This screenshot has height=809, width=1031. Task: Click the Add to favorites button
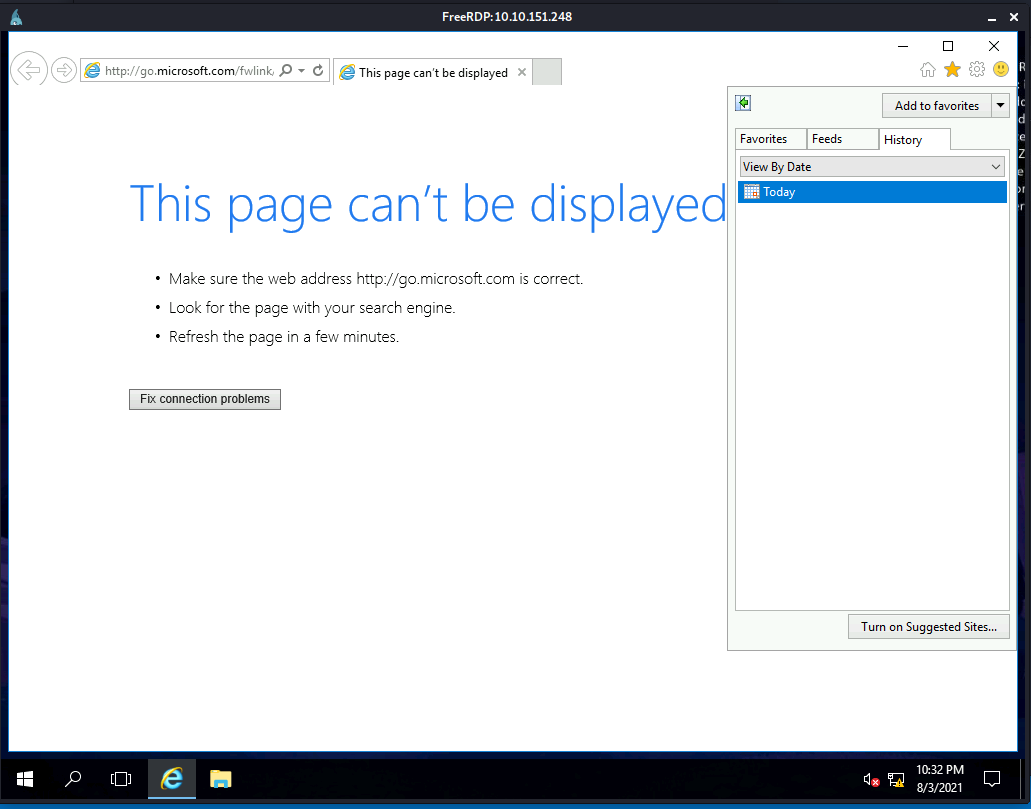click(936, 105)
